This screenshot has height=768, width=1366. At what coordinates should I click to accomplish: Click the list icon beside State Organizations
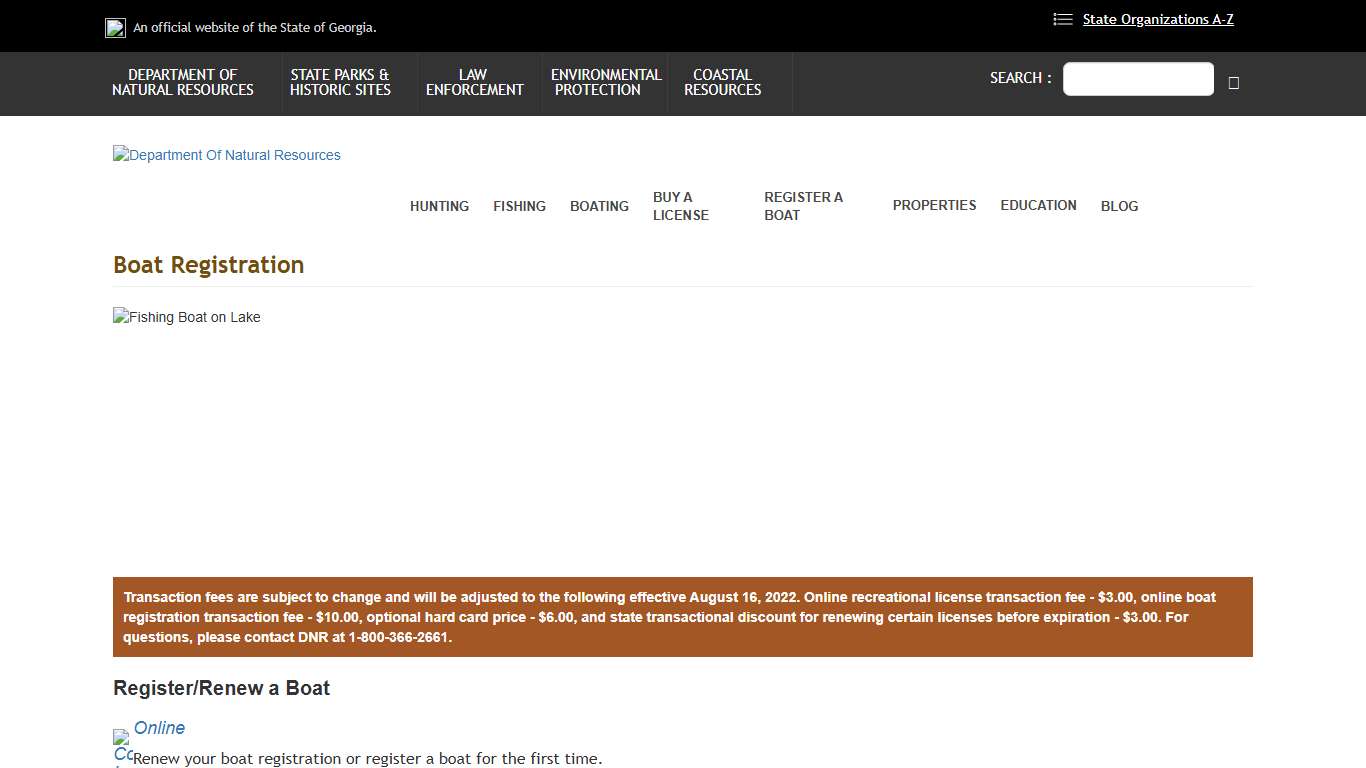tap(1062, 19)
